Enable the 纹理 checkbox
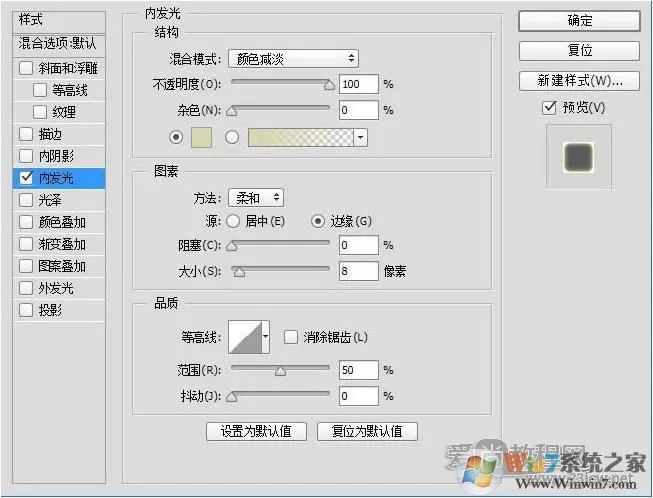Screen dimensions: 653x498 tap(40, 112)
